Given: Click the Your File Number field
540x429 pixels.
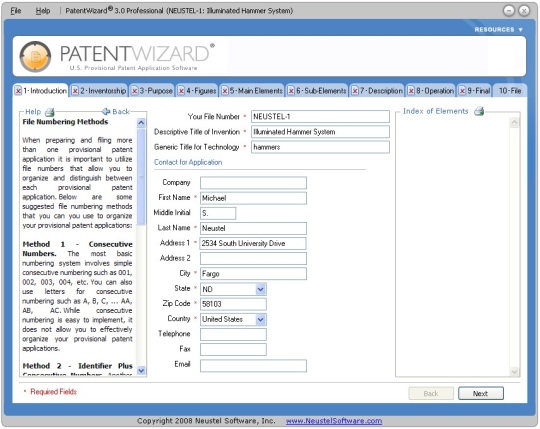Looking at the screenshot, I should click(320, 117).
